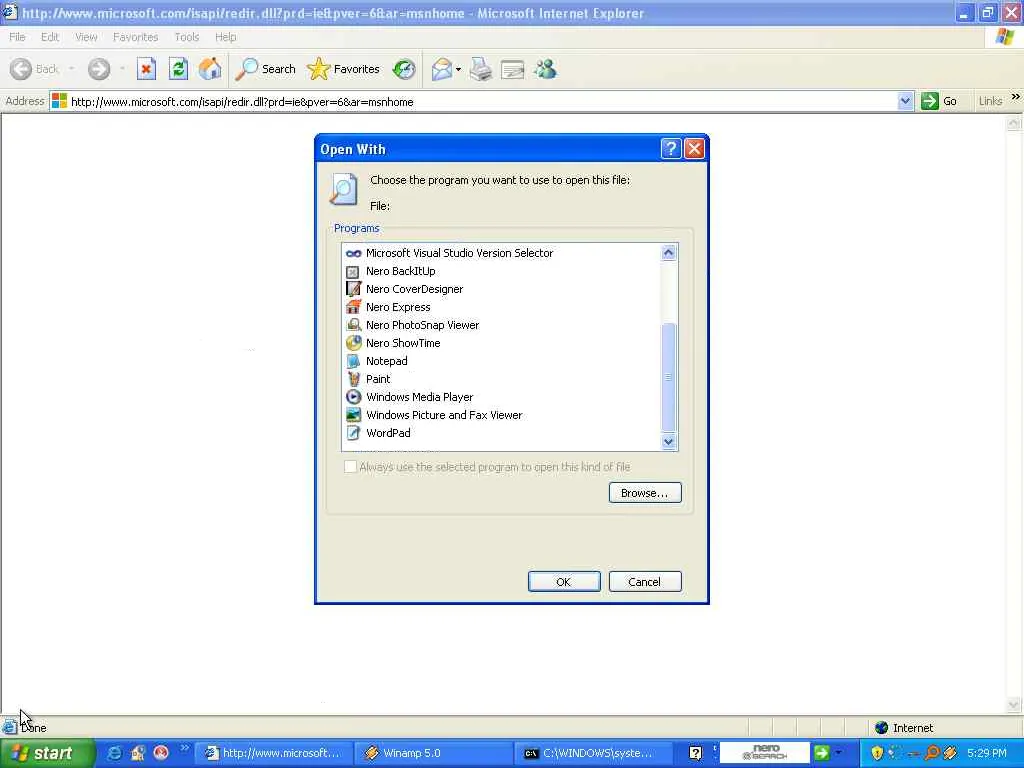Viewport: 1024px width, 768px height.
Task: Open the History icon in toolbar
Action: pos(404,69)
